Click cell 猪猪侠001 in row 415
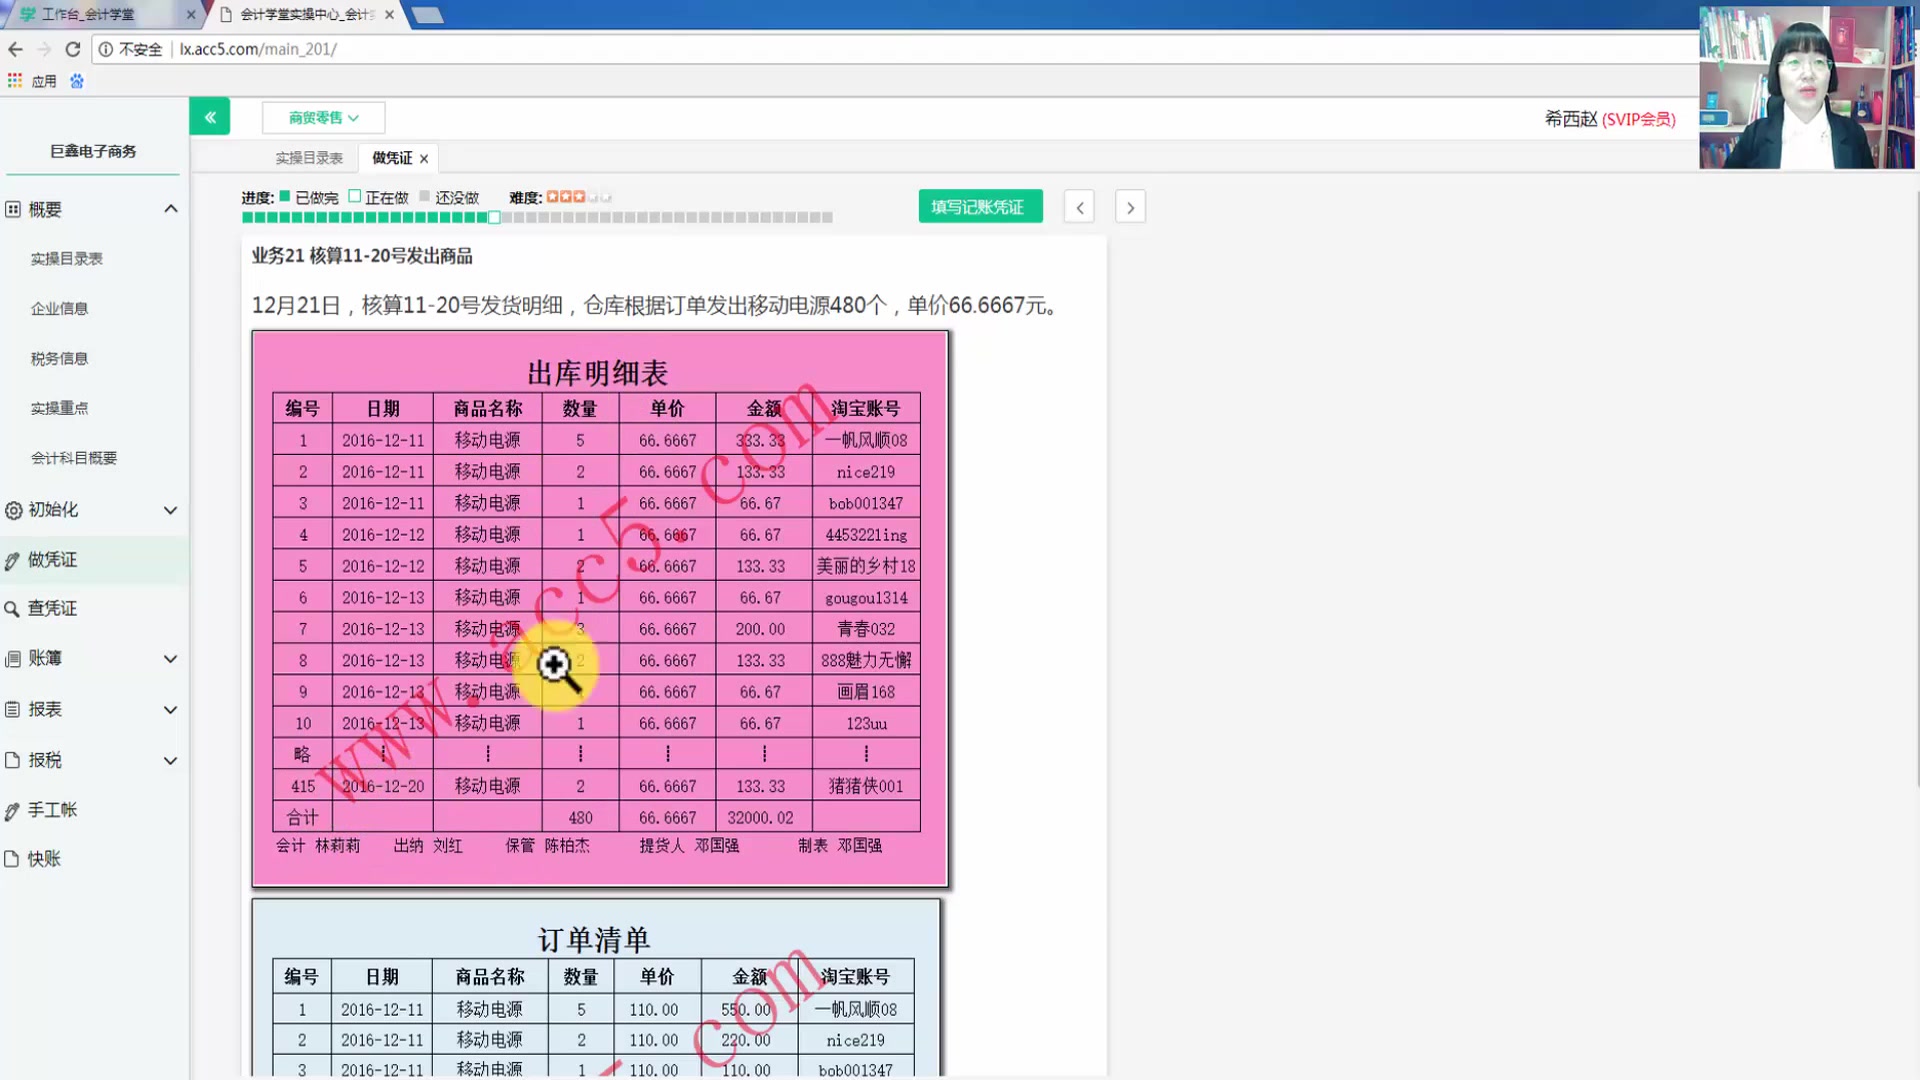Screen dimensions: 1920x1080 pyautogui.click(x=866, y=786)
